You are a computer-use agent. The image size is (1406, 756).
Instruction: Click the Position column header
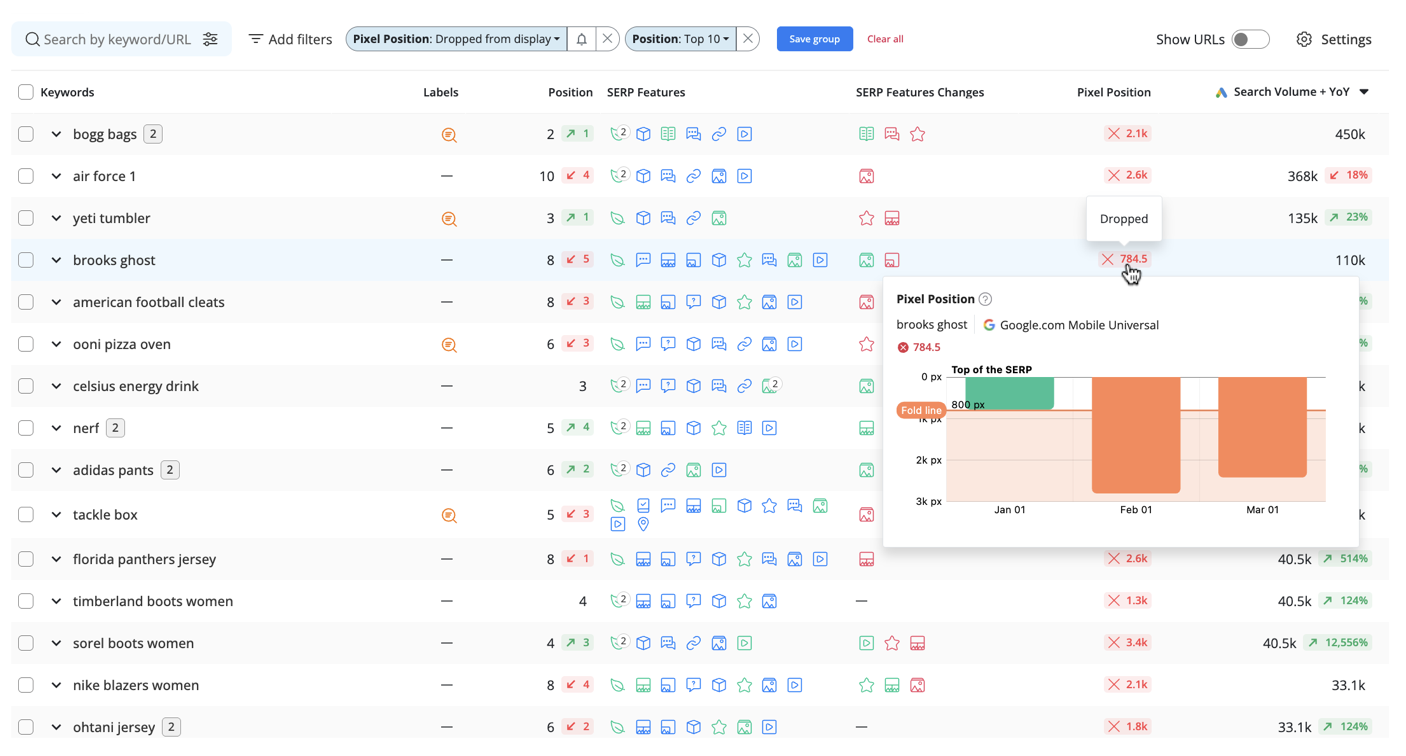pos(570,92)
